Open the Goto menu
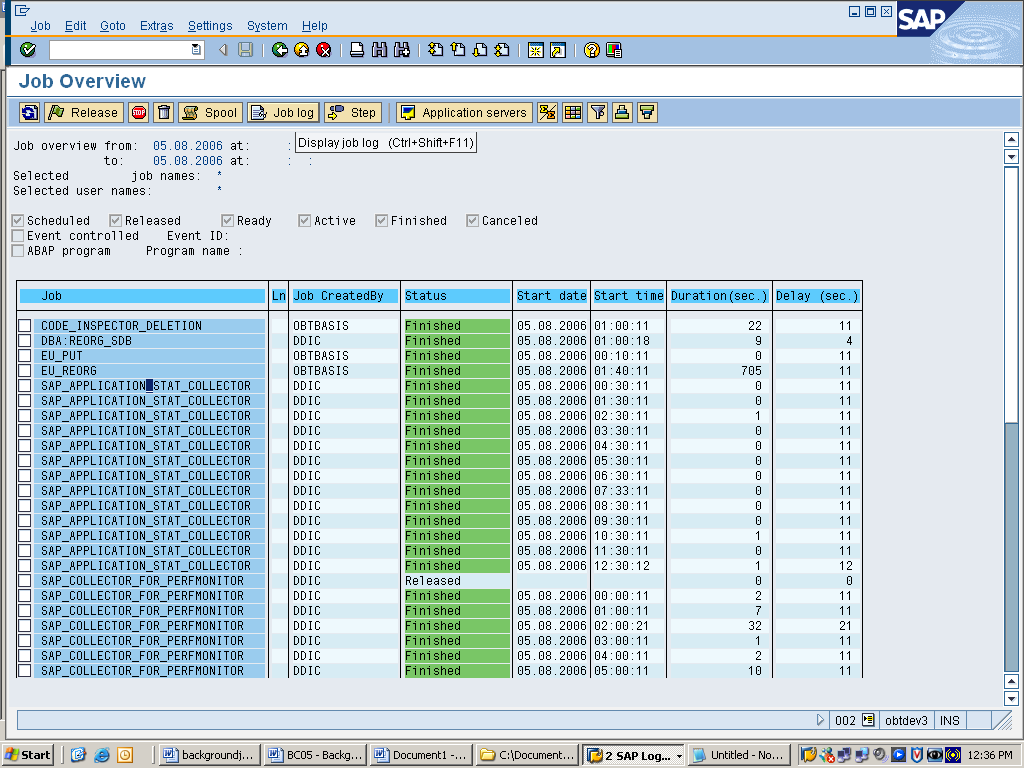The image size is (1024, 768). (112, 25)
